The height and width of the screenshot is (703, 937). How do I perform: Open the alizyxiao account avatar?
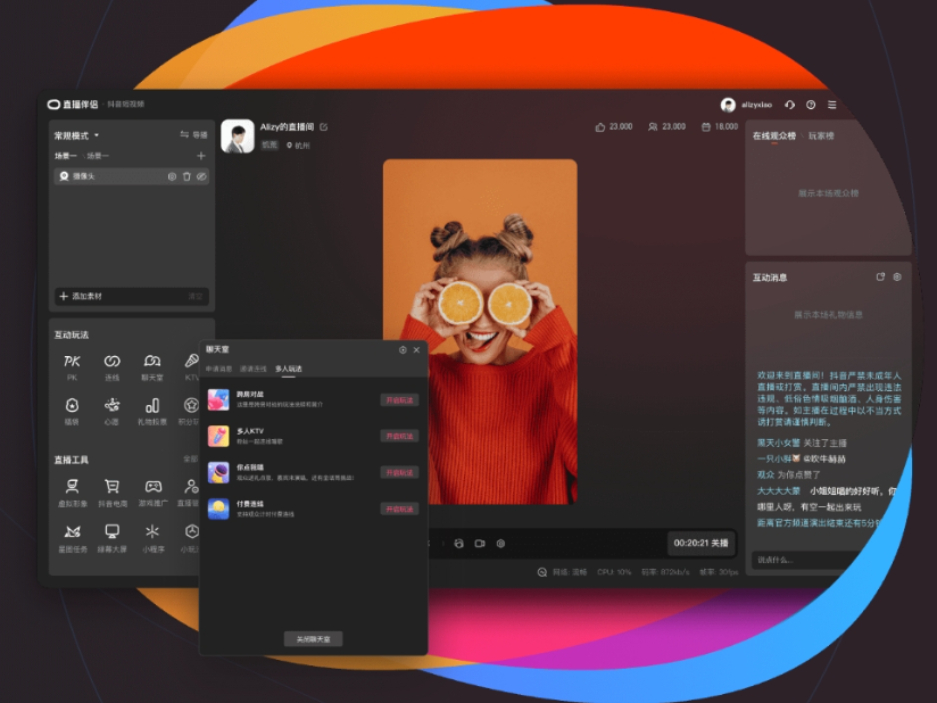(728, 105)
